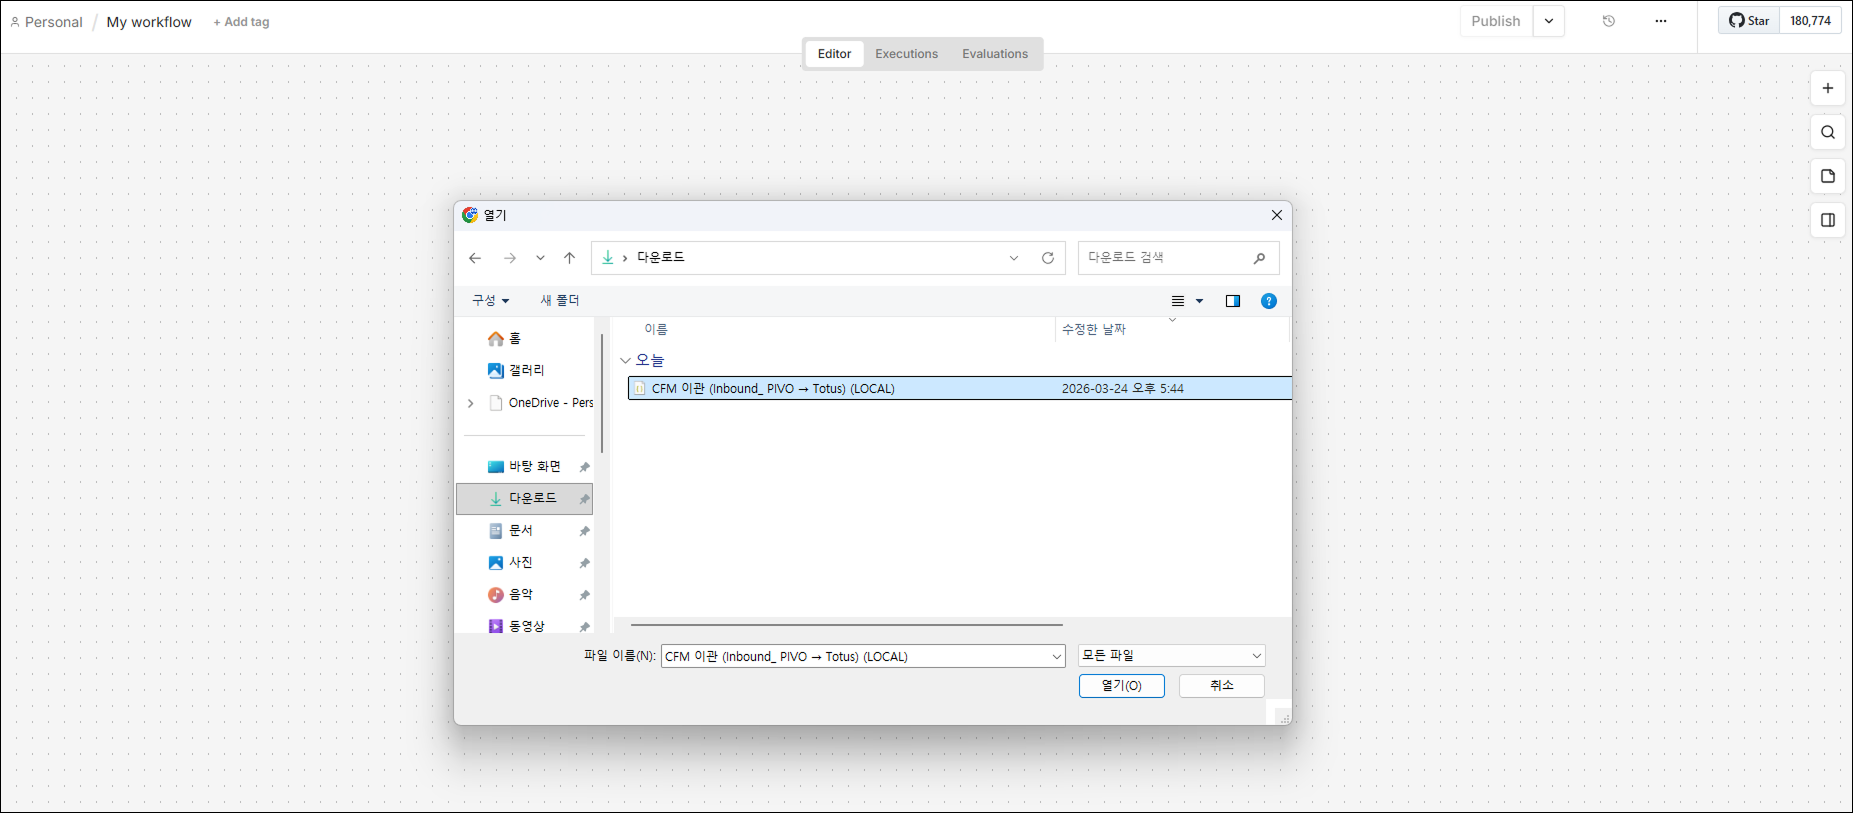This screenshot has width=1853, height=813.
Task: Go up one folder level
Action: [570, 258]
